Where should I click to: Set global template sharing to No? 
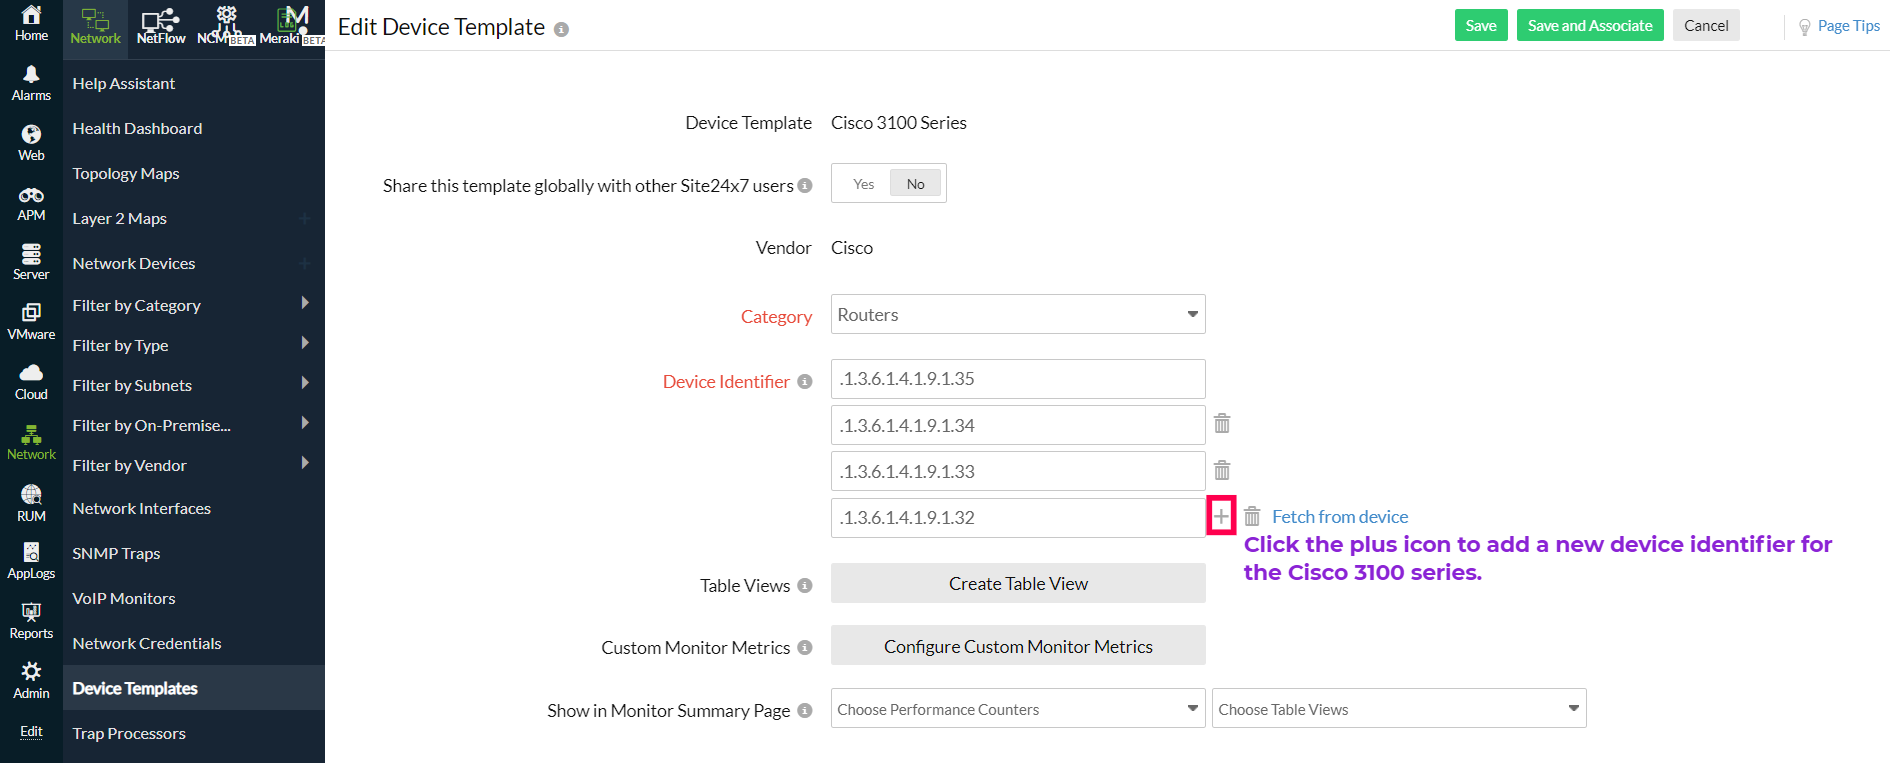coord(915,184)
